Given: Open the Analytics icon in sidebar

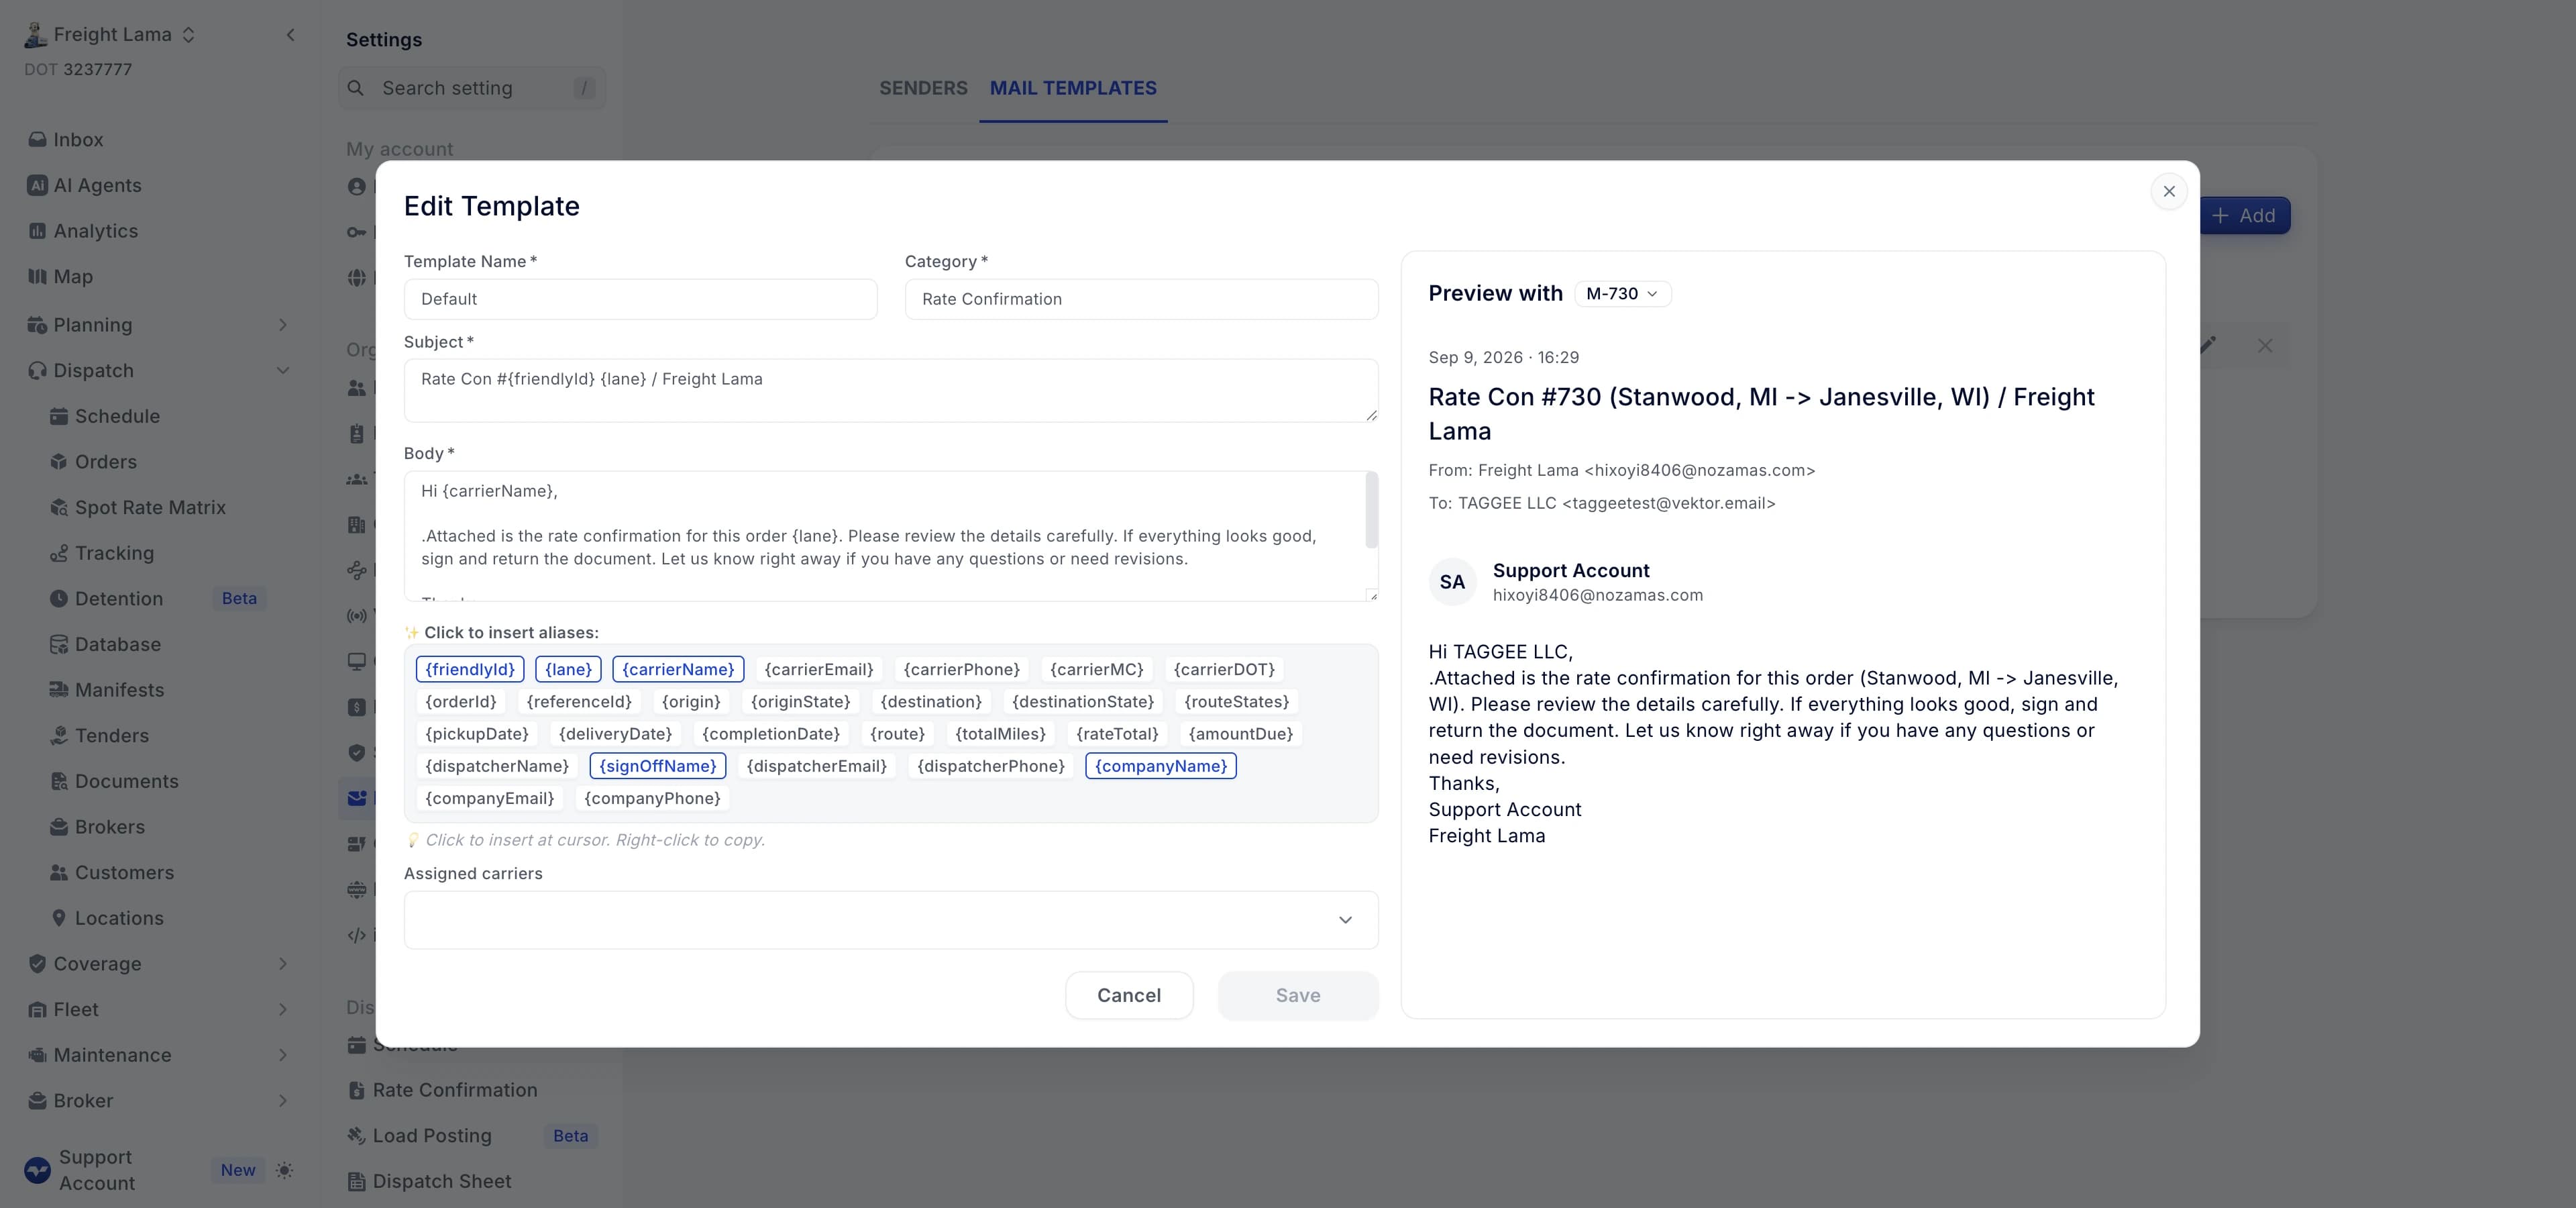Looking at the screenshot, I should tap(37, 231).
